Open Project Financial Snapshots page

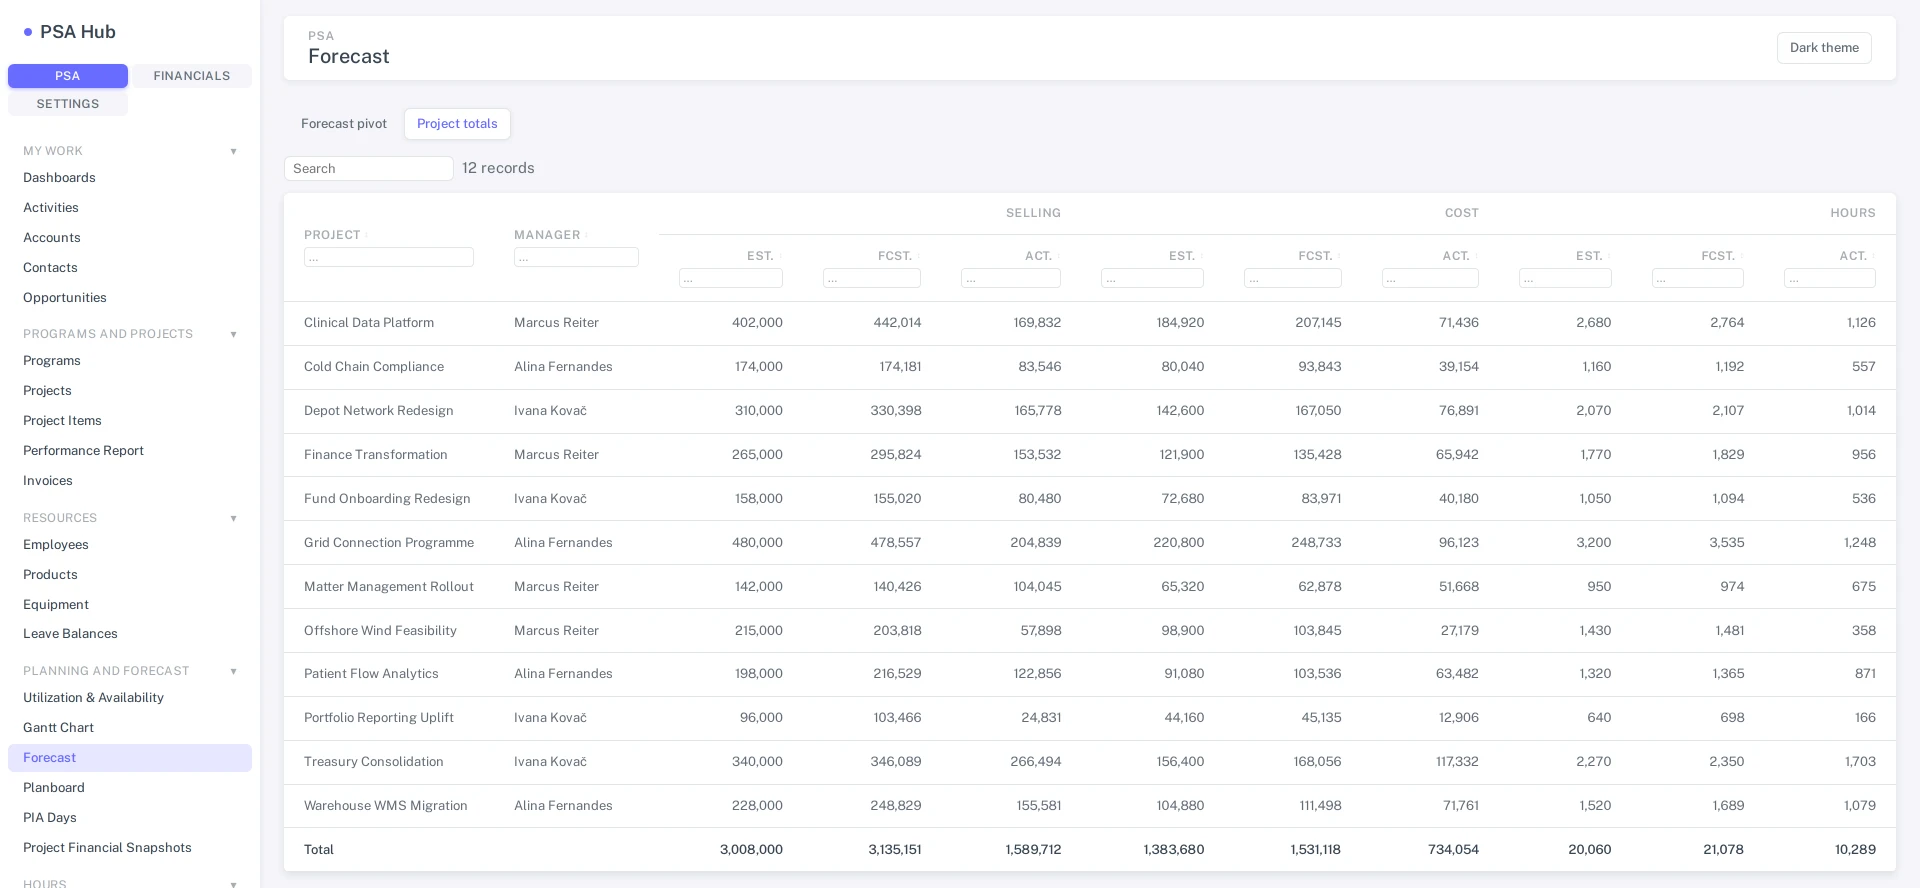(130, 848)
